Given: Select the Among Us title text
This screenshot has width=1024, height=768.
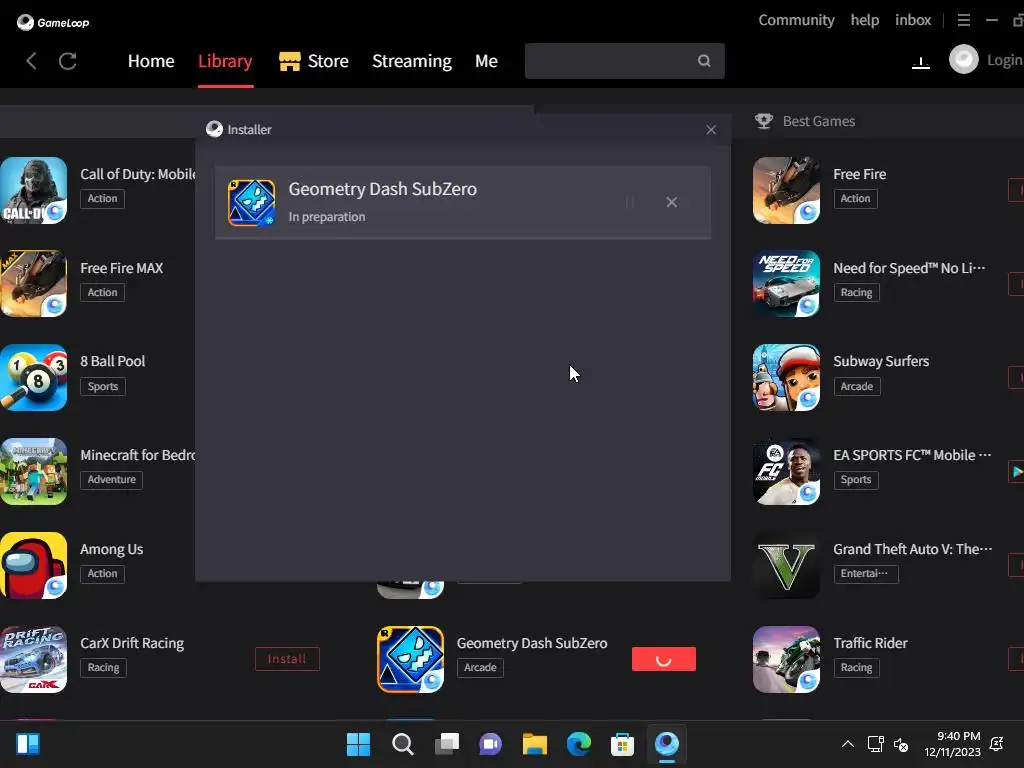Looking at the screenshot, I should point(111,549).
